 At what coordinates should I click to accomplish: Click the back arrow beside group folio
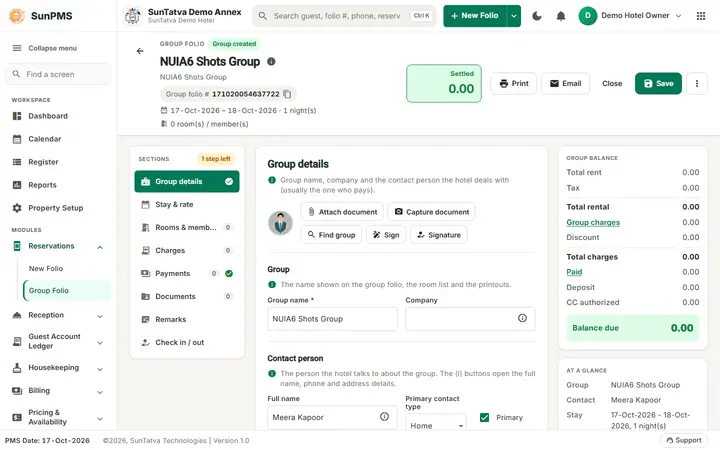coord(140,51)
